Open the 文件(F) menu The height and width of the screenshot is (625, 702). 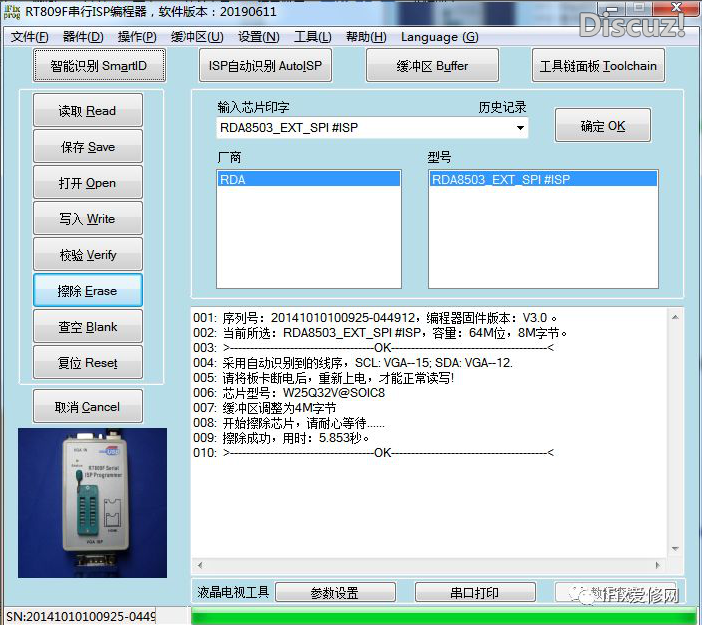tap(30, 37)
